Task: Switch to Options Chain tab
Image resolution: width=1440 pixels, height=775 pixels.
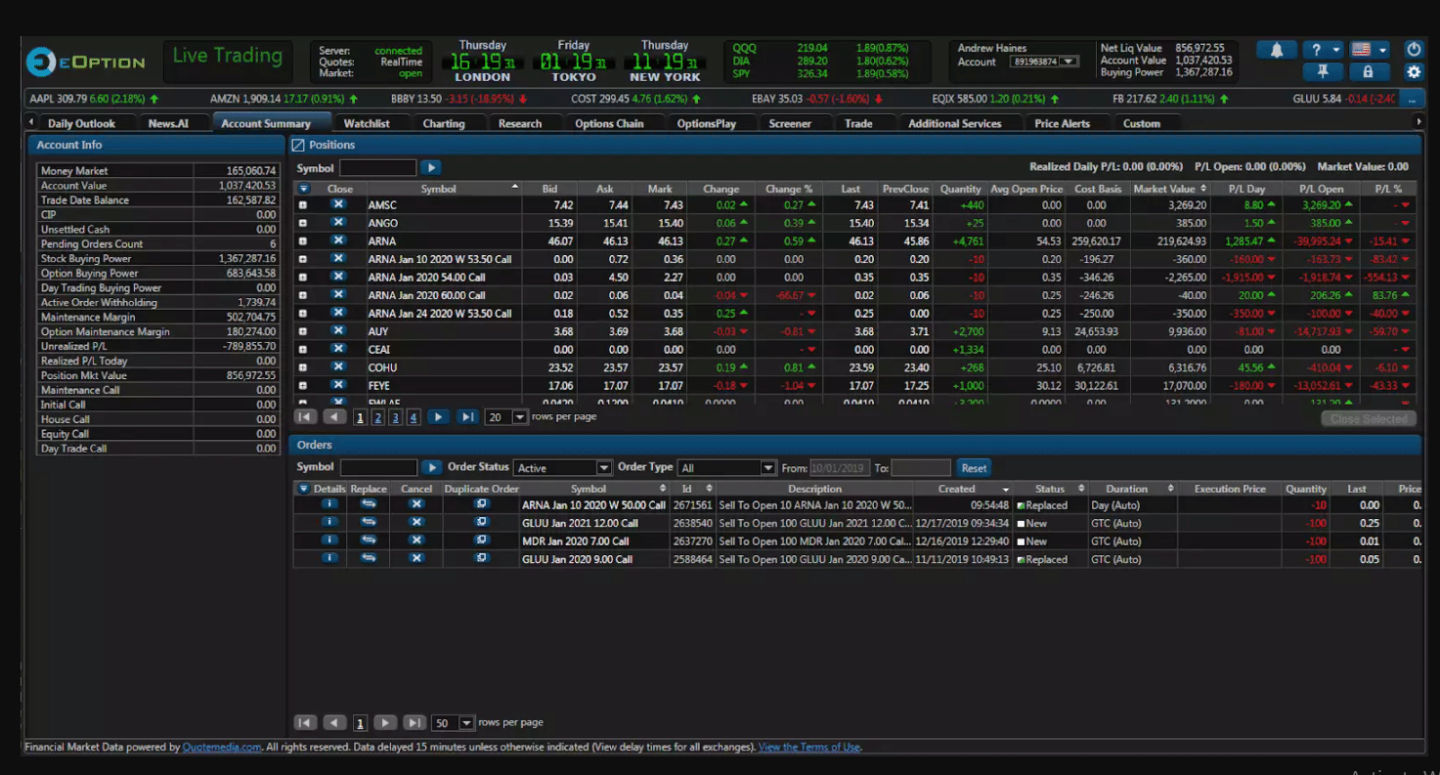Action: coord(609,123)
